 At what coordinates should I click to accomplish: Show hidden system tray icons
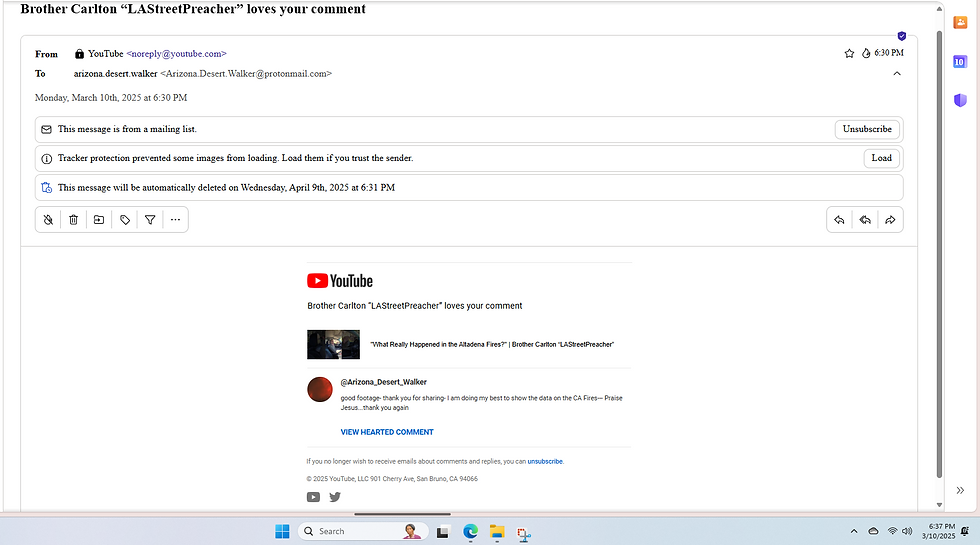pyautogui.click(x=854, y=531)
